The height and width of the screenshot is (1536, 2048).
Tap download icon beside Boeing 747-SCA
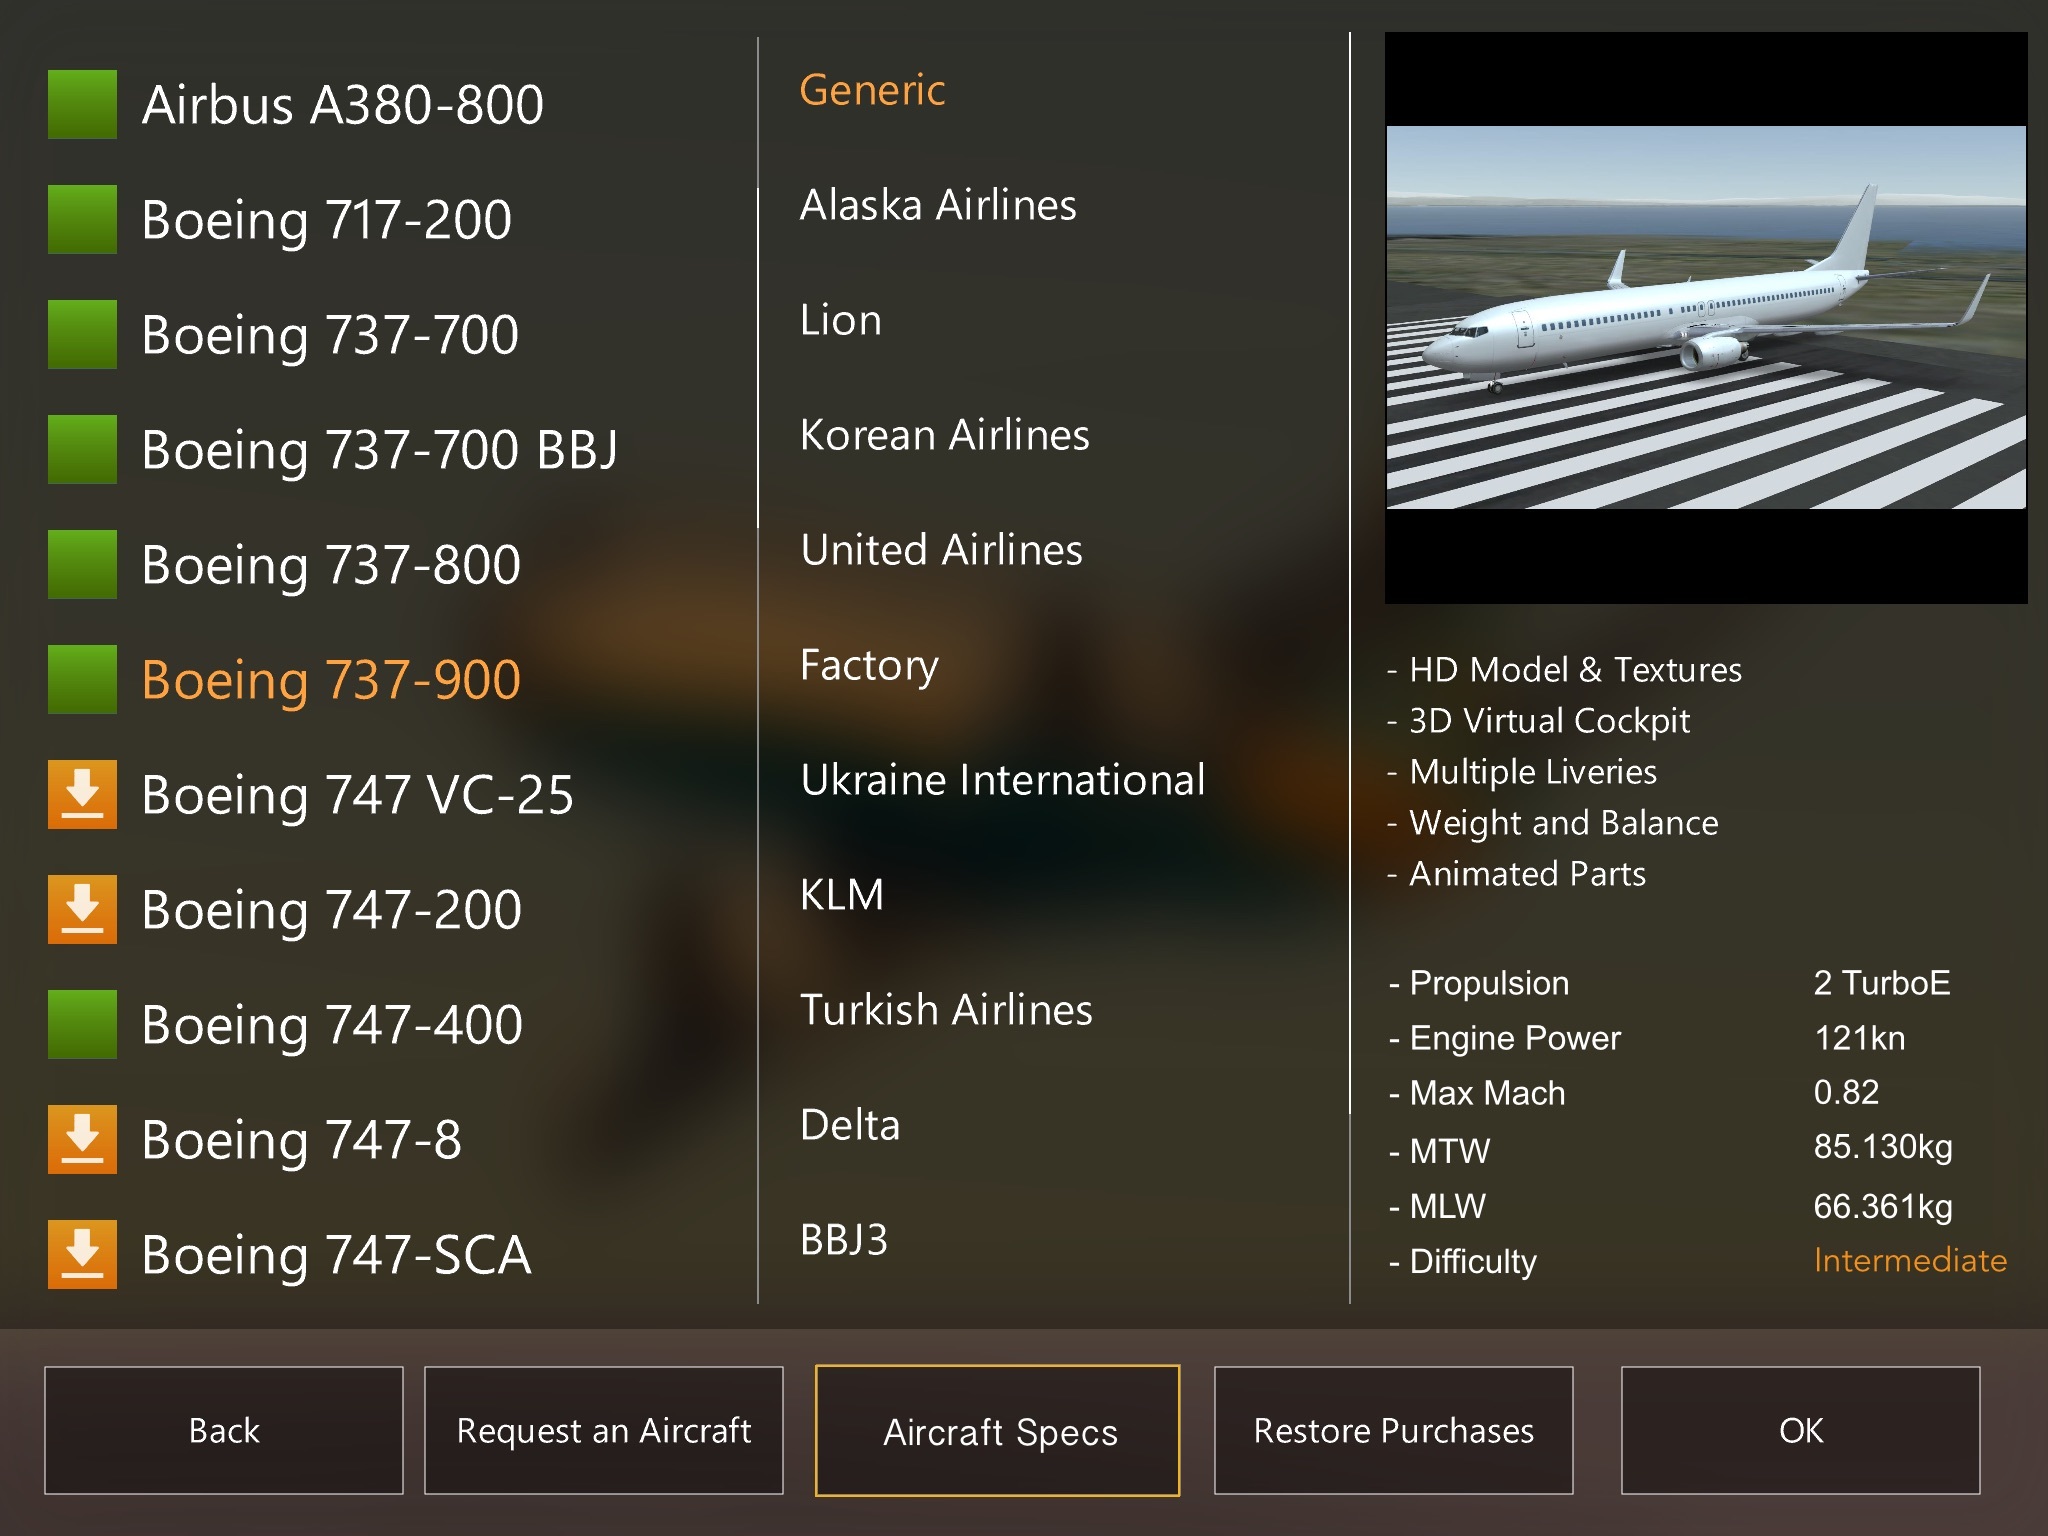(x=82, y=1255)
